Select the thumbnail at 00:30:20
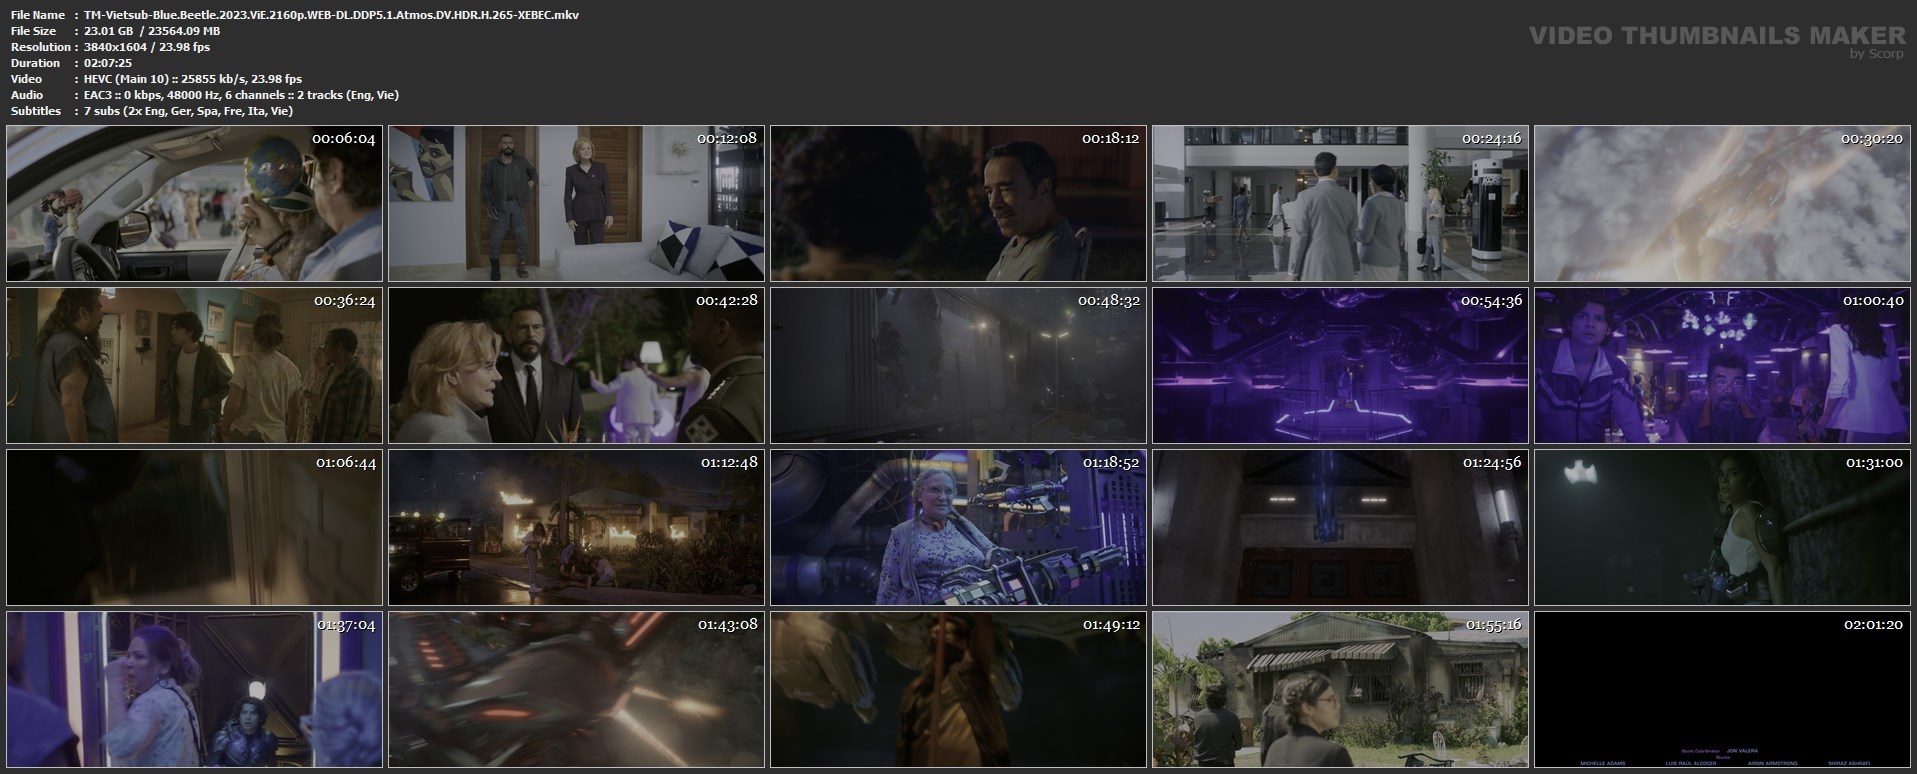 tap(1722, 203)
